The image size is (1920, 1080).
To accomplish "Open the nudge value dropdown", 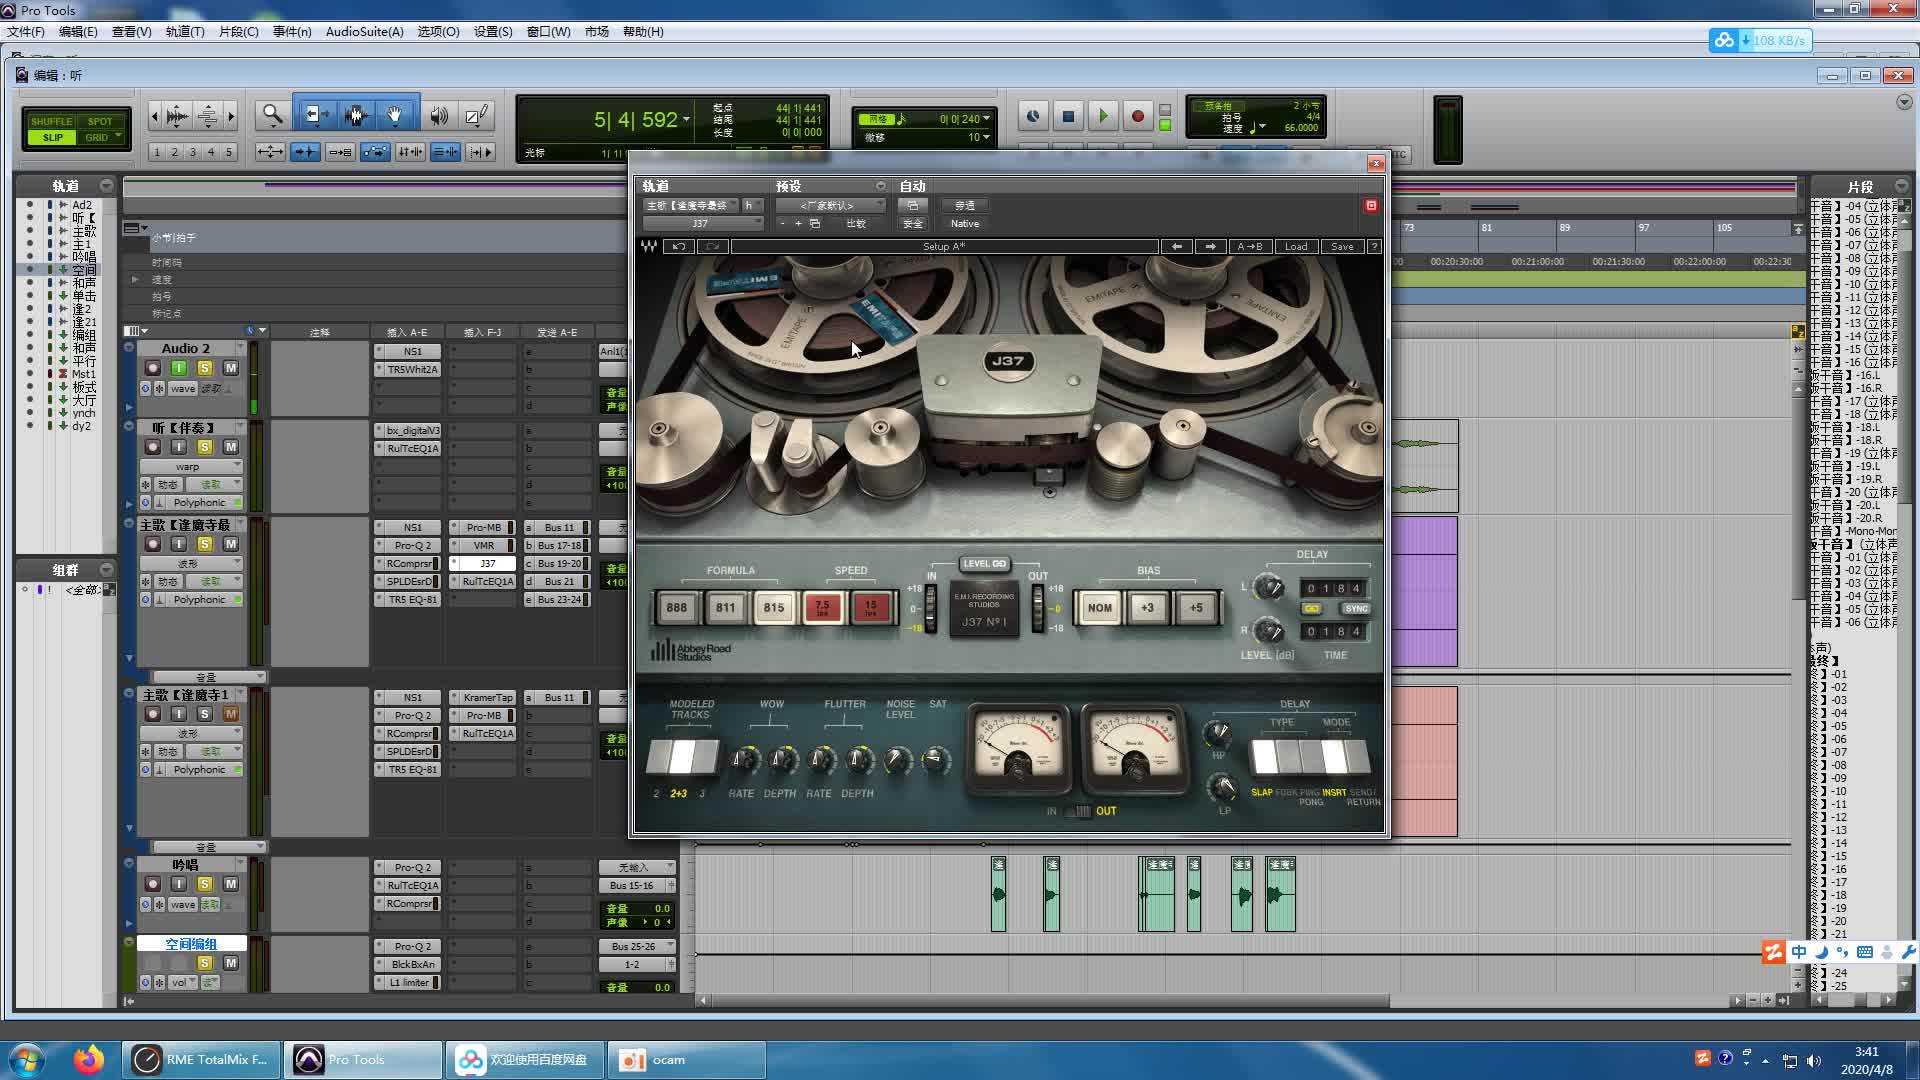I will tap(986, 137).
